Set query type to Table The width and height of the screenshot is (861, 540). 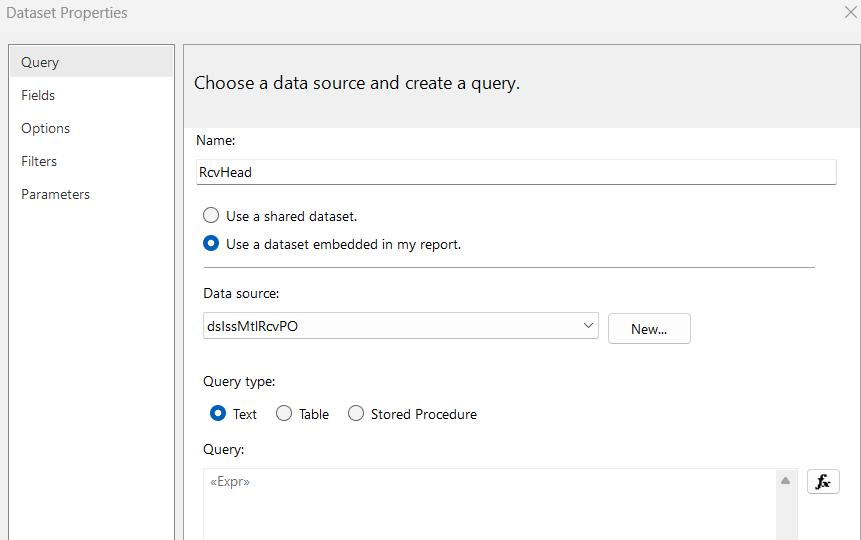pos(284,414)
